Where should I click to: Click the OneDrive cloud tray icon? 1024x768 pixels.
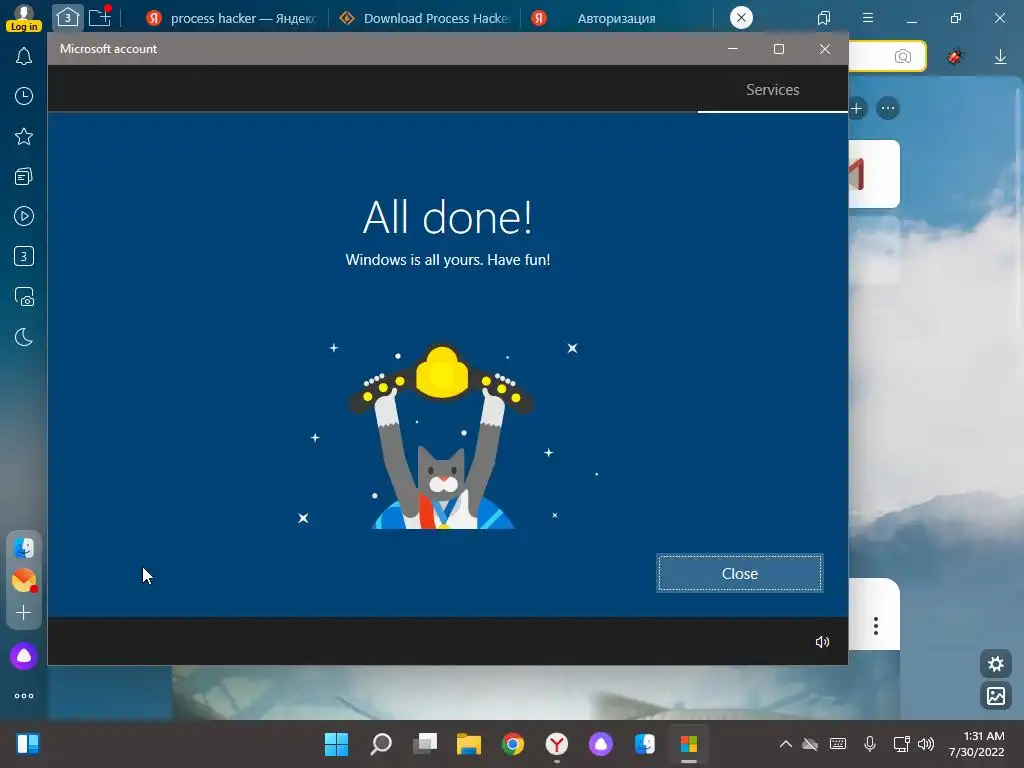[810, 744]
